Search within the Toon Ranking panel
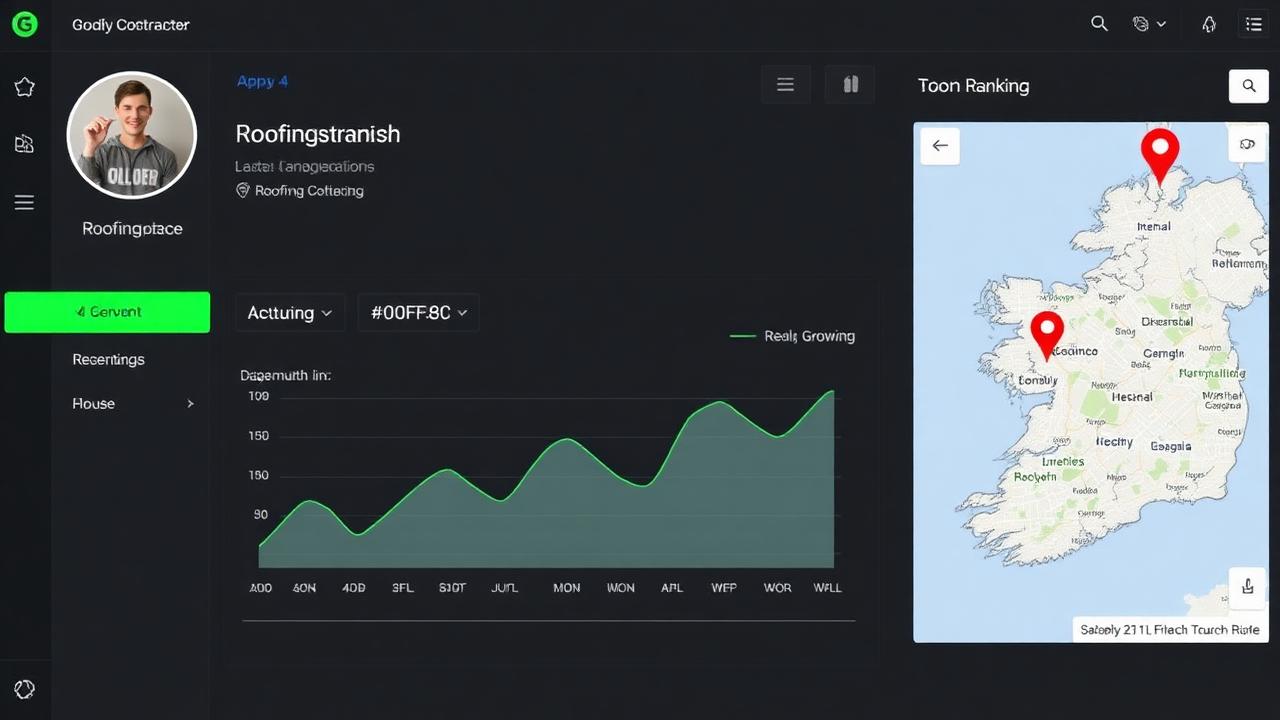Viewport: 1280px width, 720px height. point(1249,86)
